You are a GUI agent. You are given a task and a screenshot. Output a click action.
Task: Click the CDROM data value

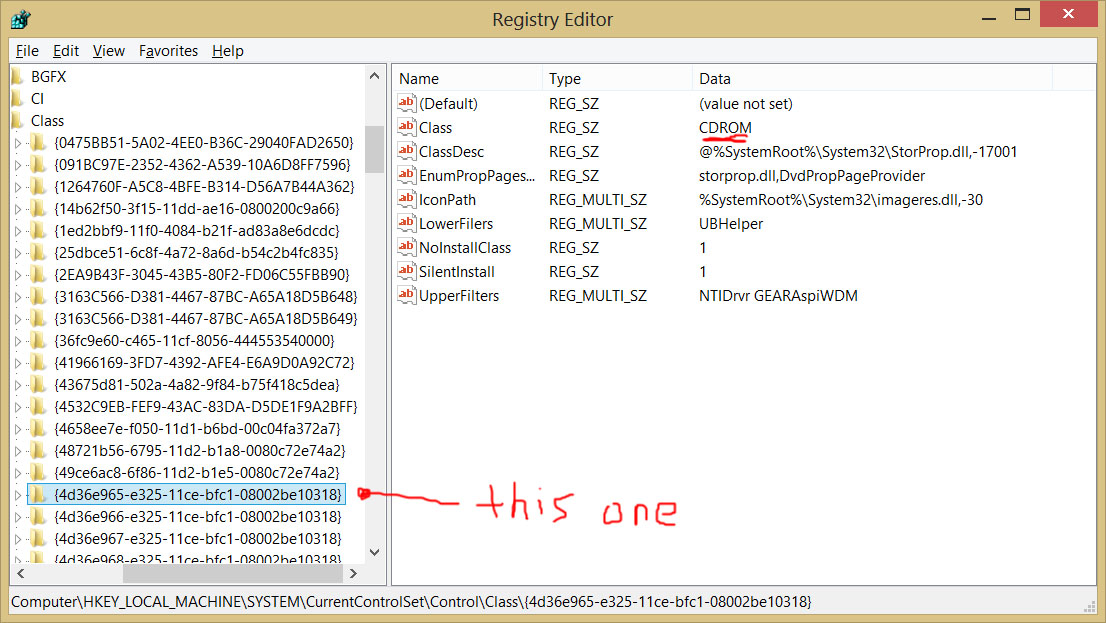click(x=725, y=128)
